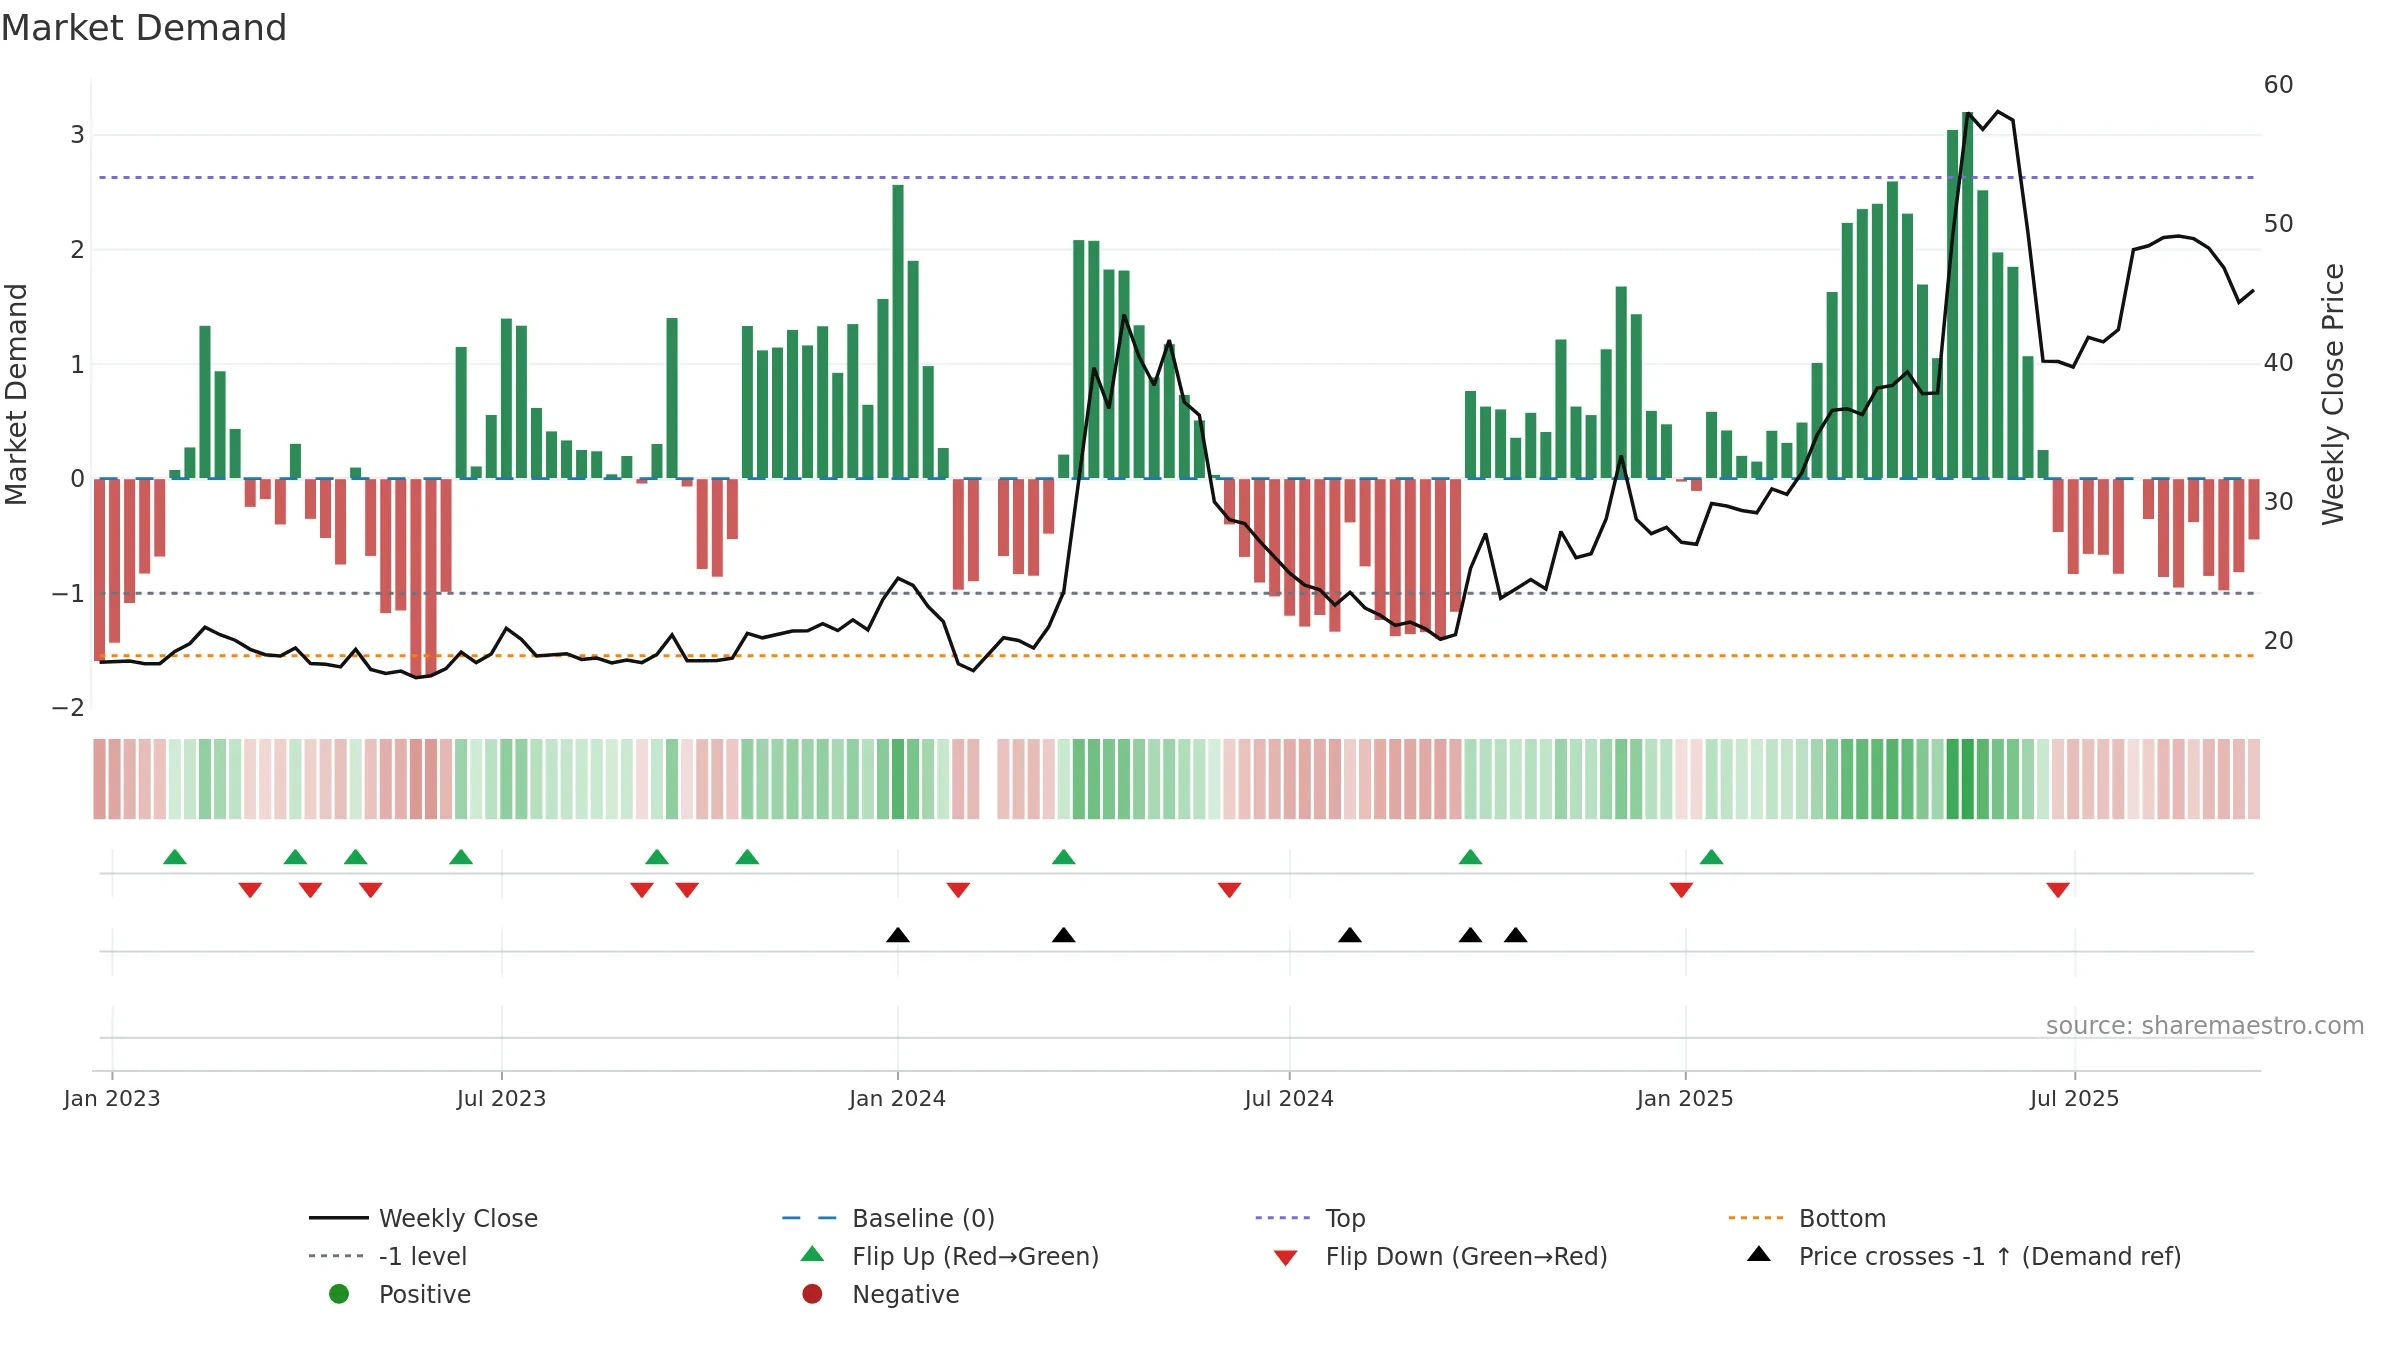The height and width of the screenshot is (1350, 2400).
Task: Click the Jul 2023 axis label
Action: tap(501, 1099)
